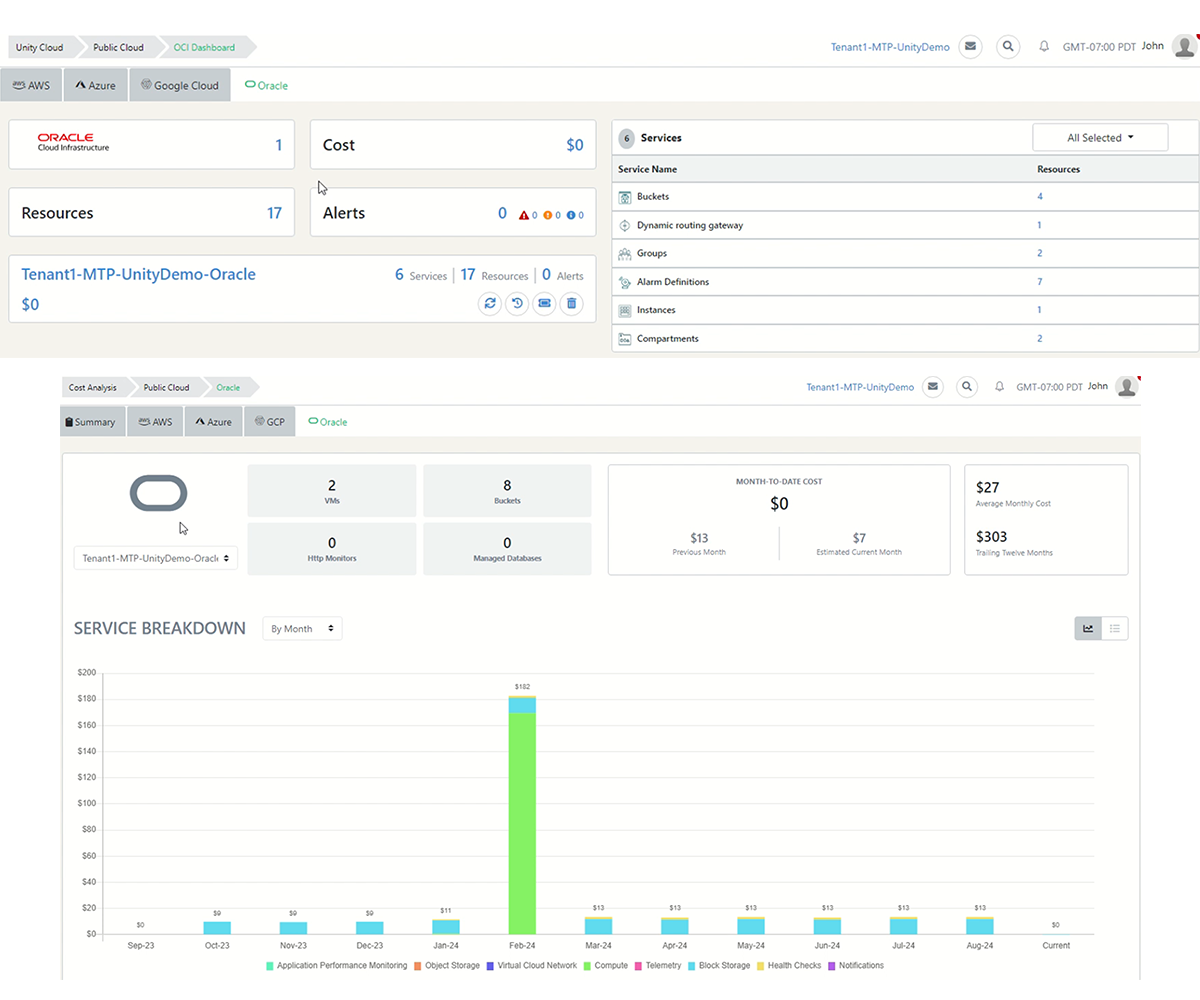Open the Tenant1-MTP-UnityDemo-Oracle account dropdown

[156, 558]
